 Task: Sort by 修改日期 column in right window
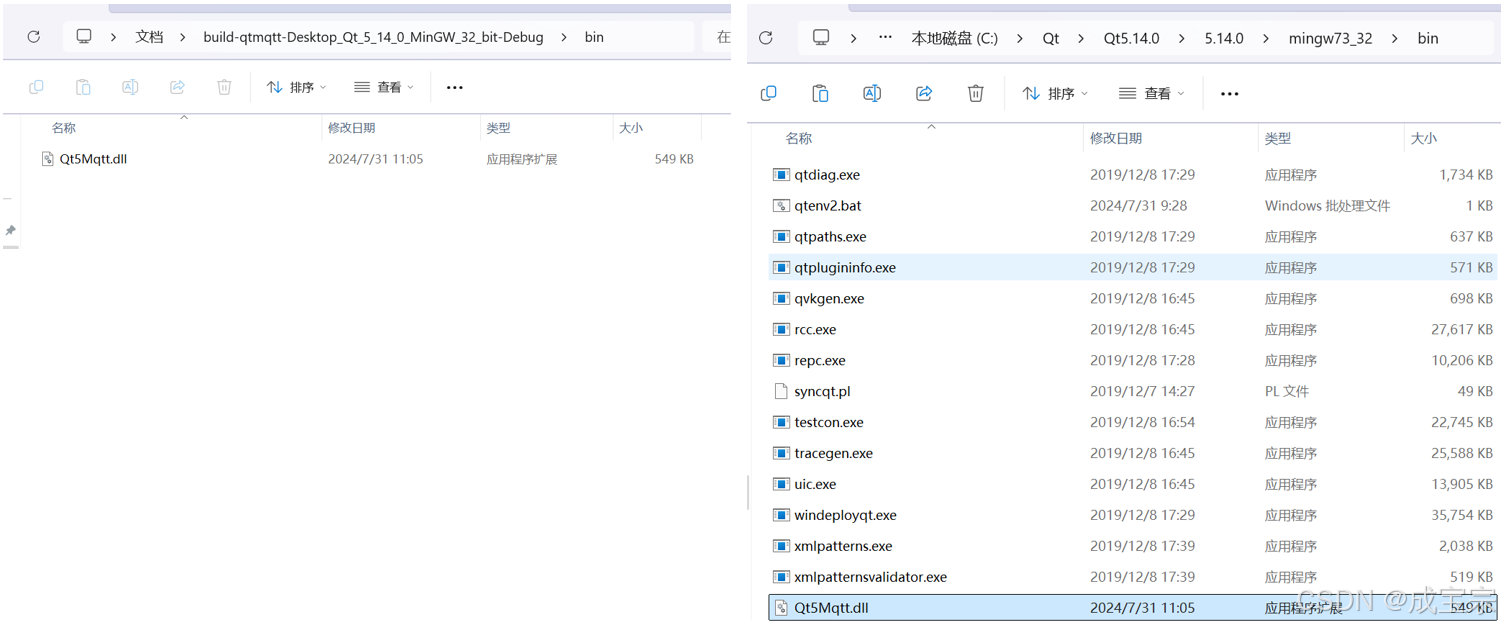1116,138
